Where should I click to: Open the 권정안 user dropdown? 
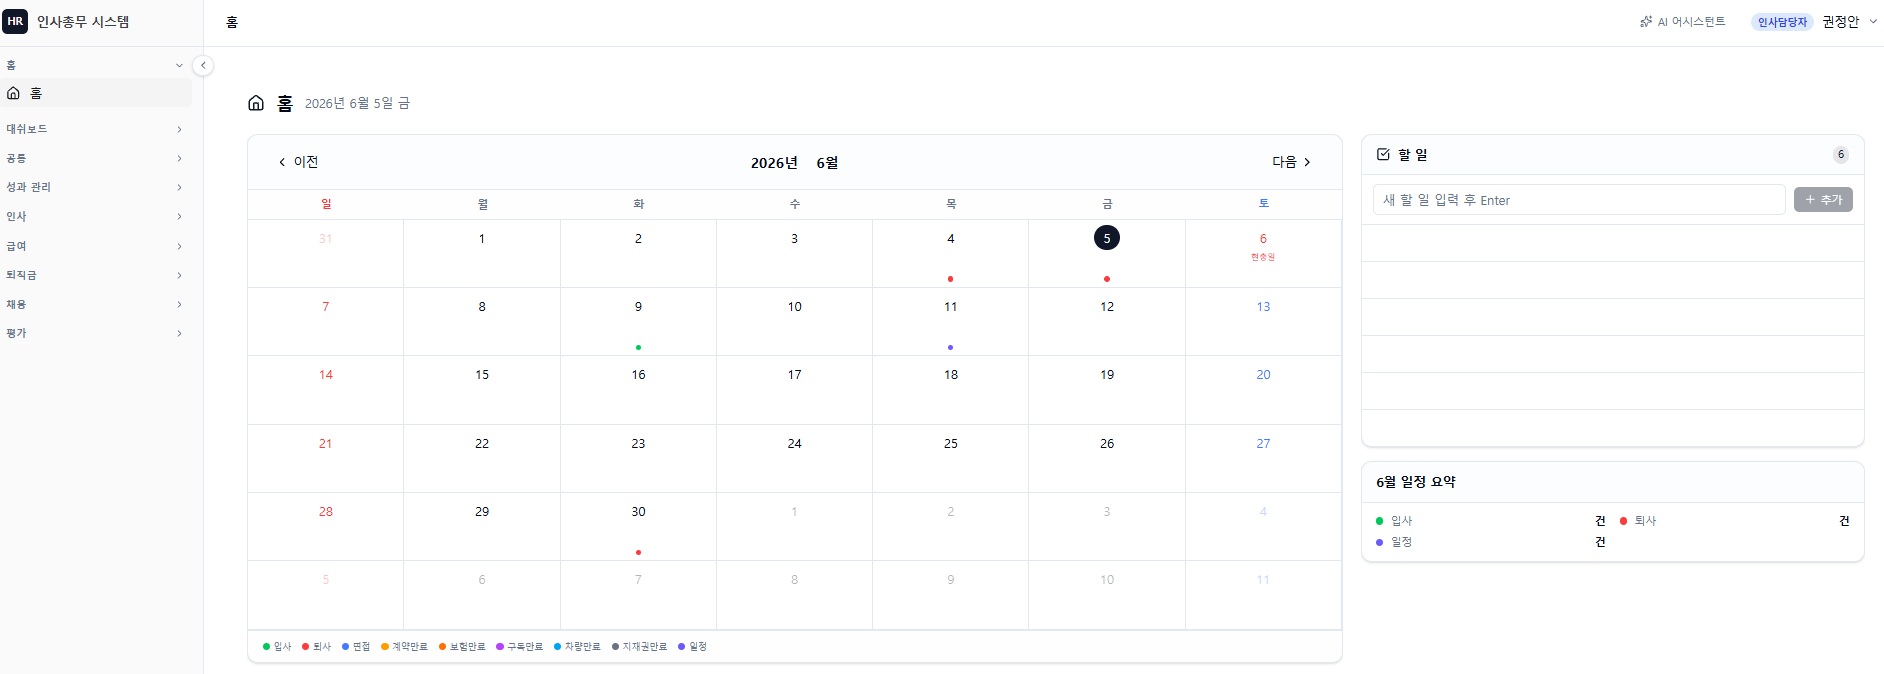1850,22
